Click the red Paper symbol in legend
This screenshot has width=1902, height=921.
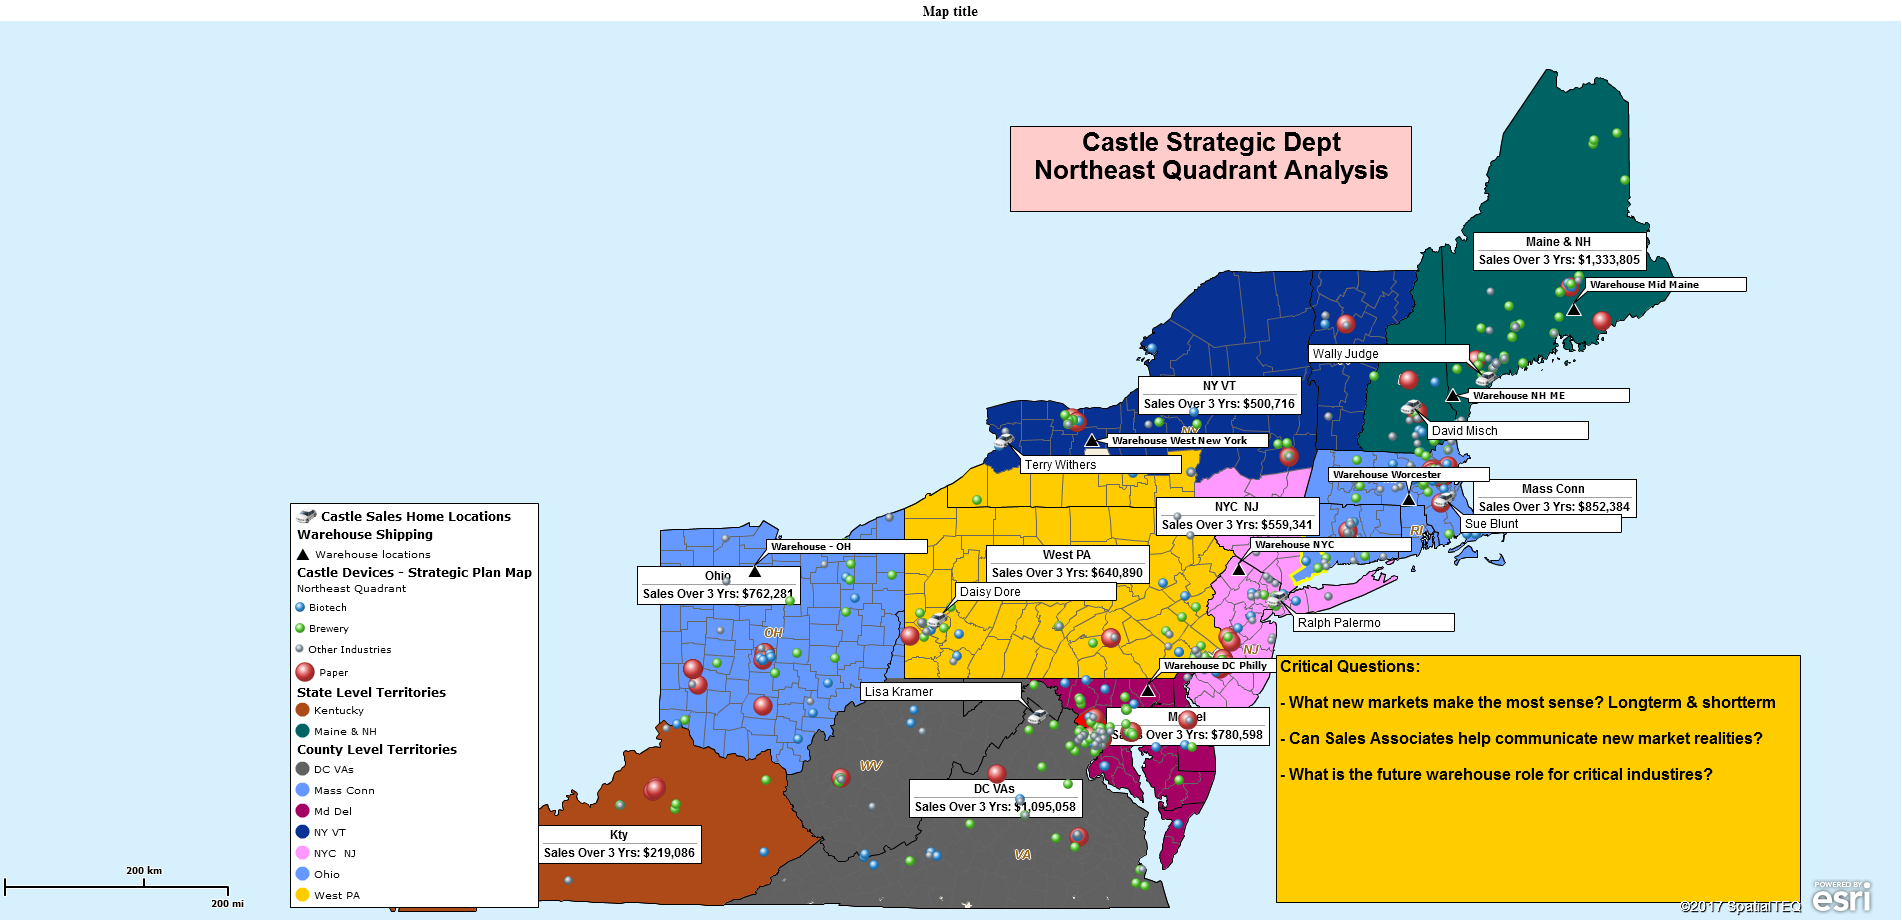(305, 672)
